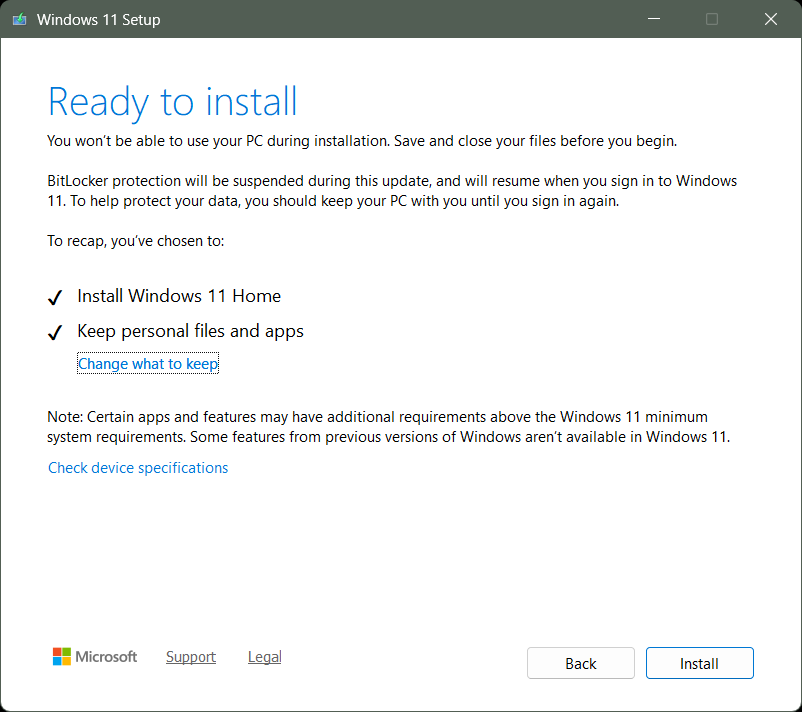Click the Install button
The width and height of the screenshot is (802, 712).
click(x=699, y=663)
